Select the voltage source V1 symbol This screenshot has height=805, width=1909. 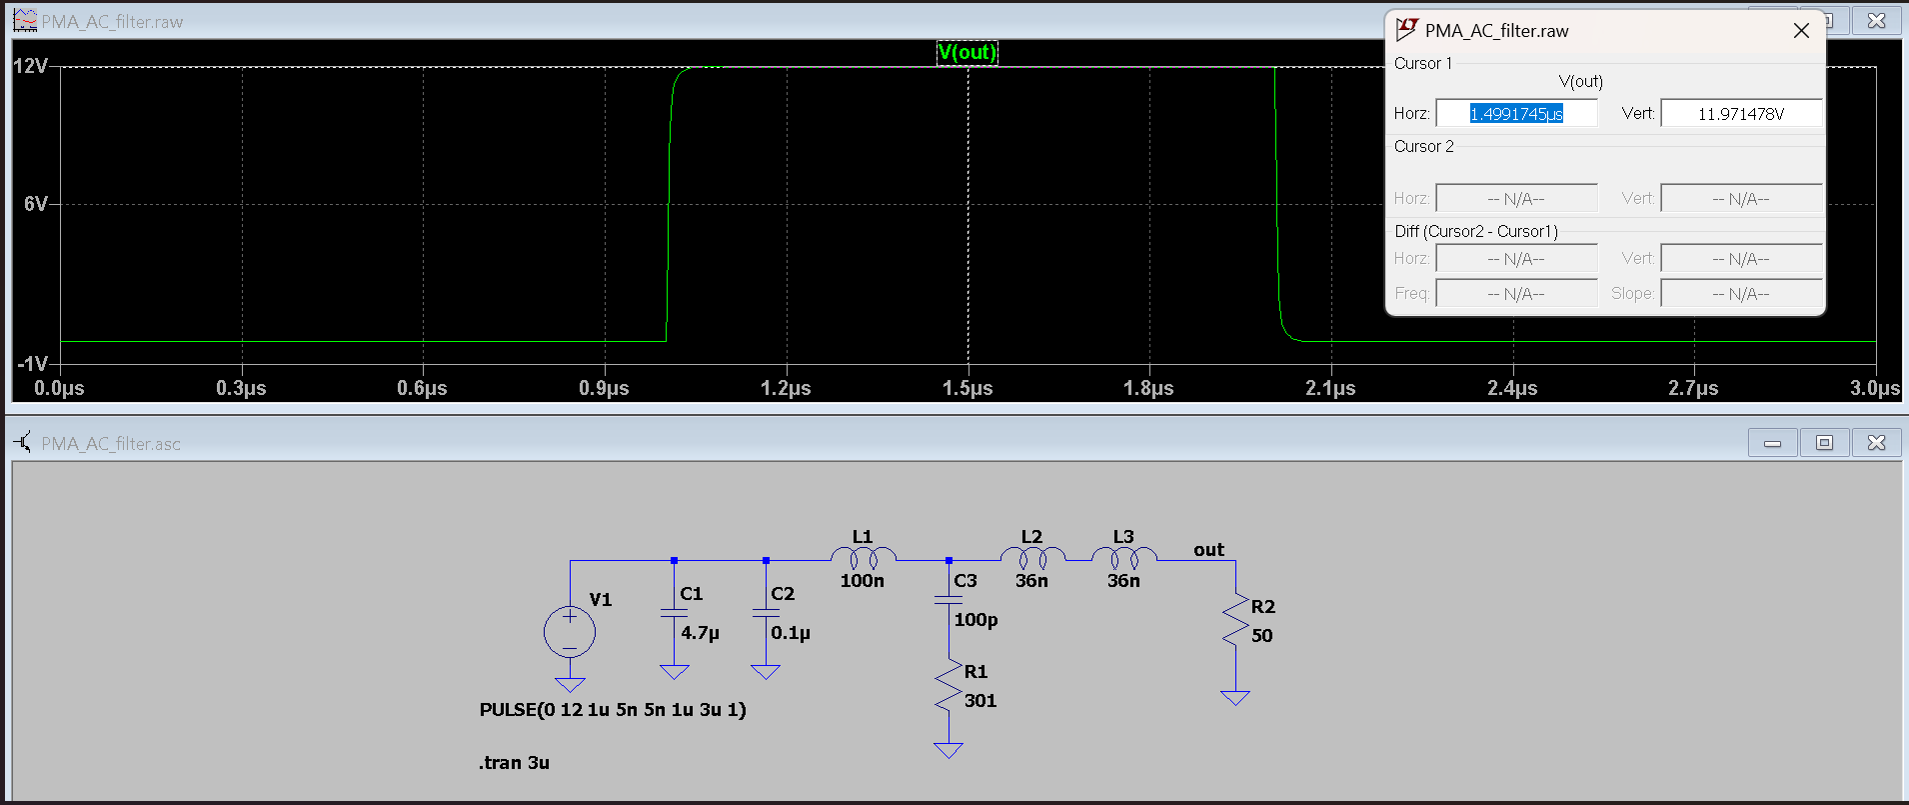tap(569, 632)
